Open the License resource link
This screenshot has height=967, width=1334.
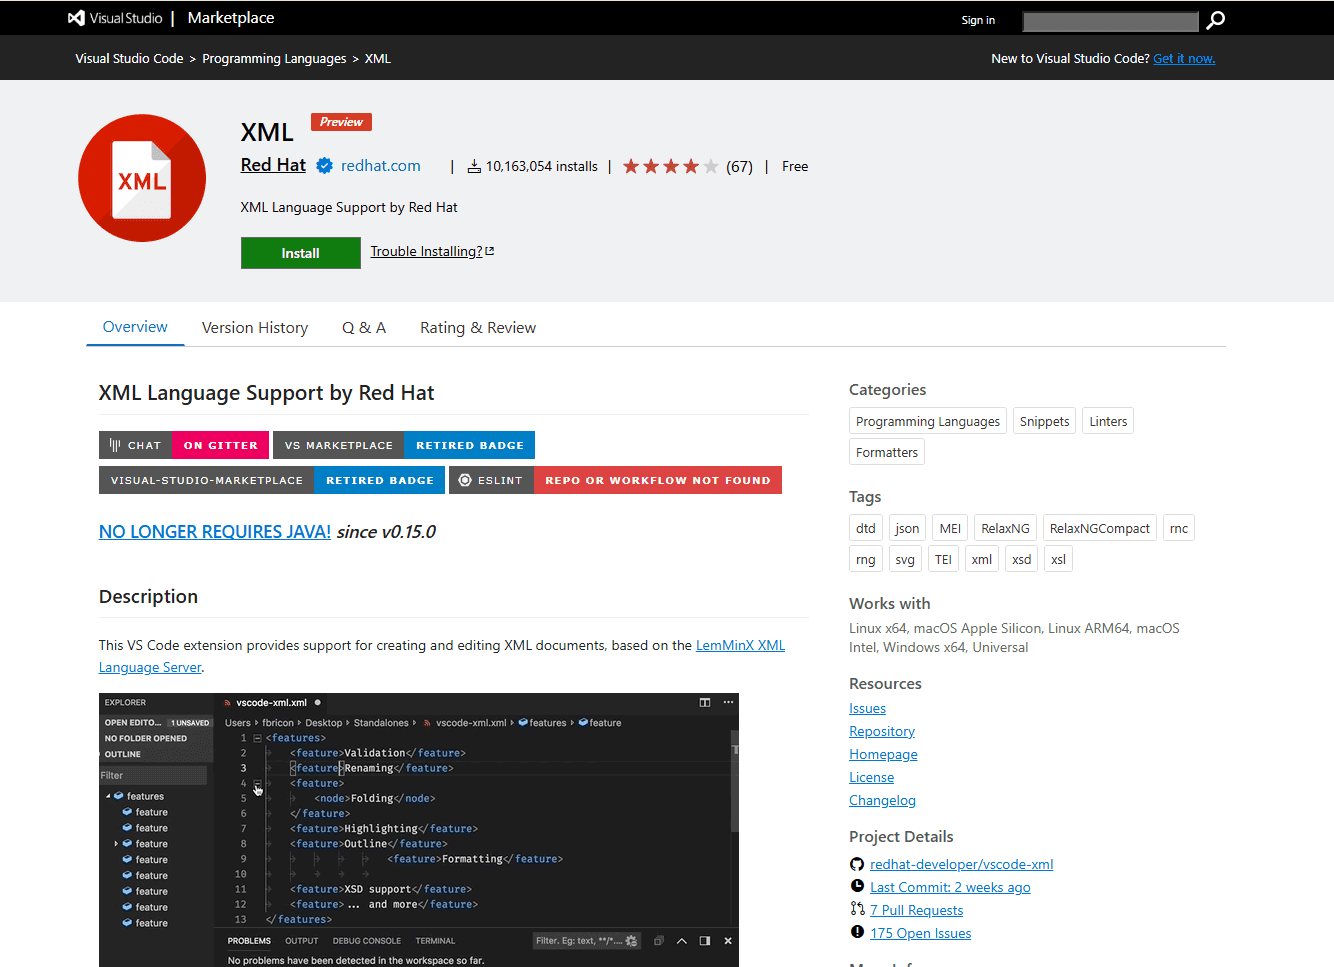point(871,777)
